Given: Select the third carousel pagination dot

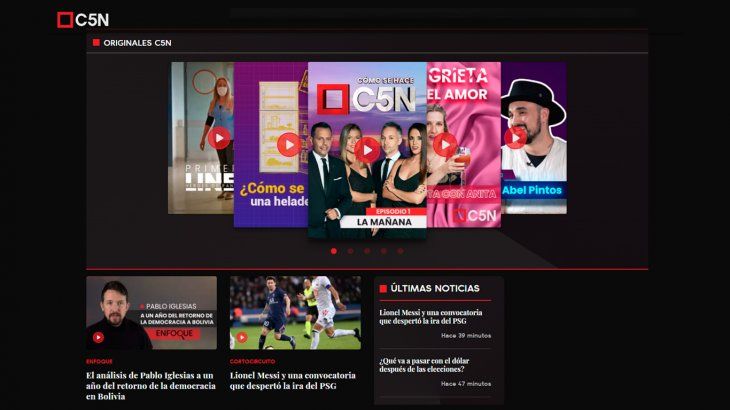Looking at the screenshot, I should [x=367, y=251].
